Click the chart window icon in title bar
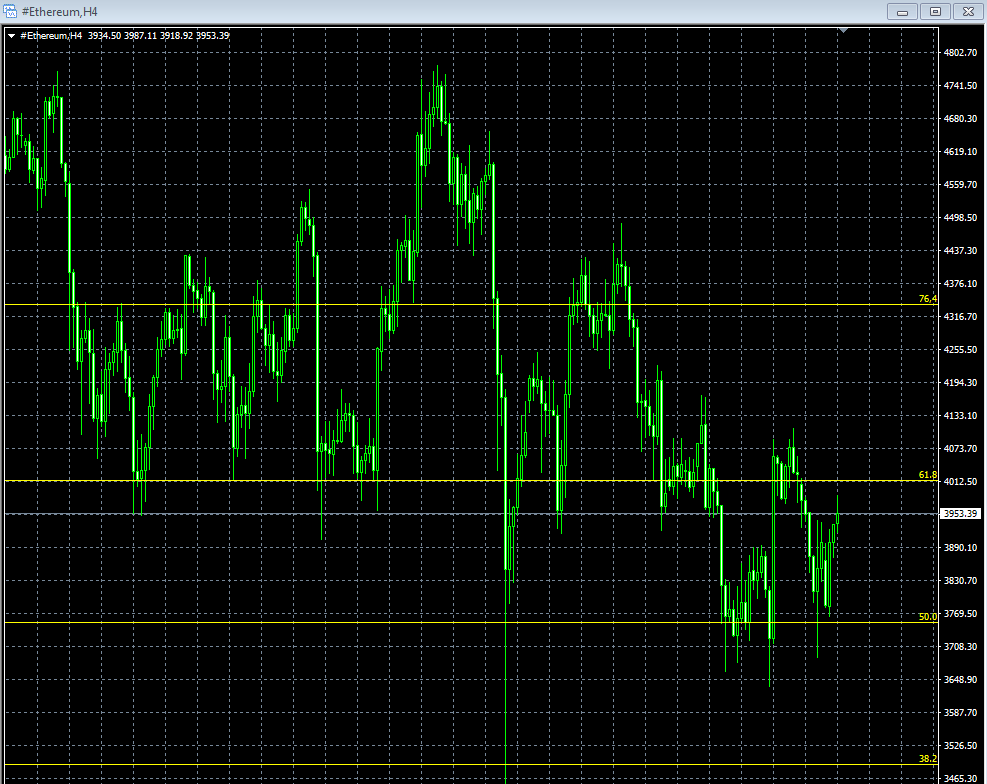 [11, 11]
